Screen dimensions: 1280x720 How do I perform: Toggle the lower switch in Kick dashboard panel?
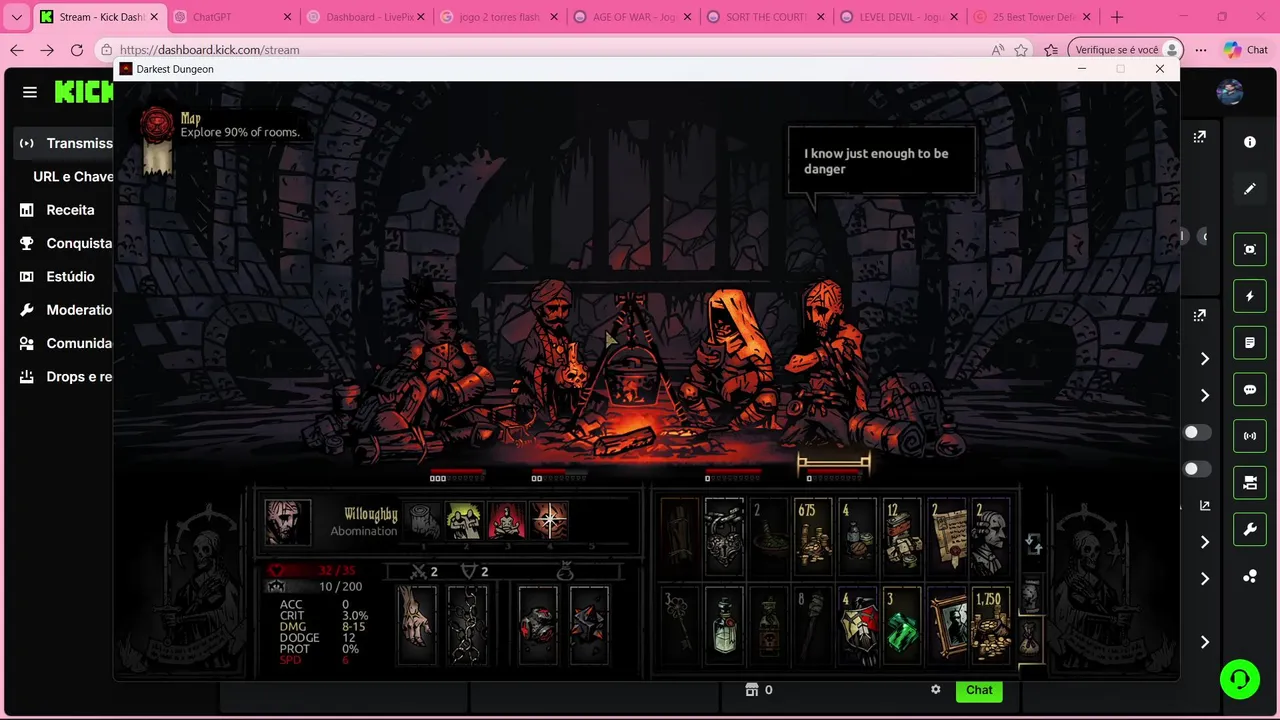pos(1197,469)
